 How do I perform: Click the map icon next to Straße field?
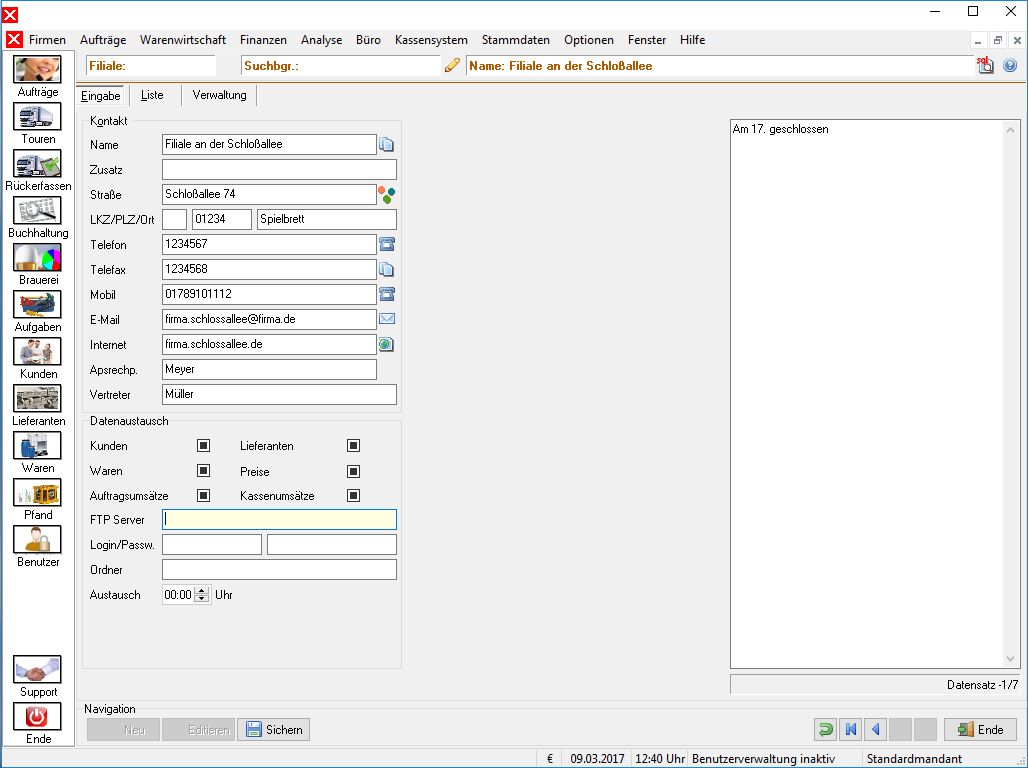387,195
